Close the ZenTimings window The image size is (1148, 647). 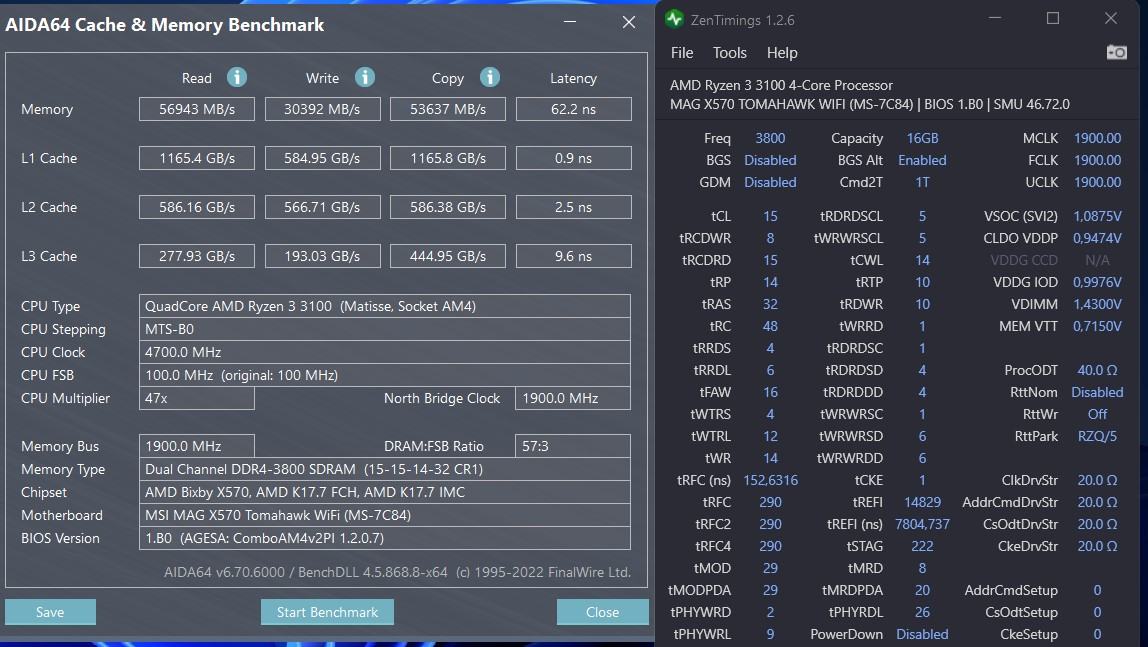[1111, 18]
